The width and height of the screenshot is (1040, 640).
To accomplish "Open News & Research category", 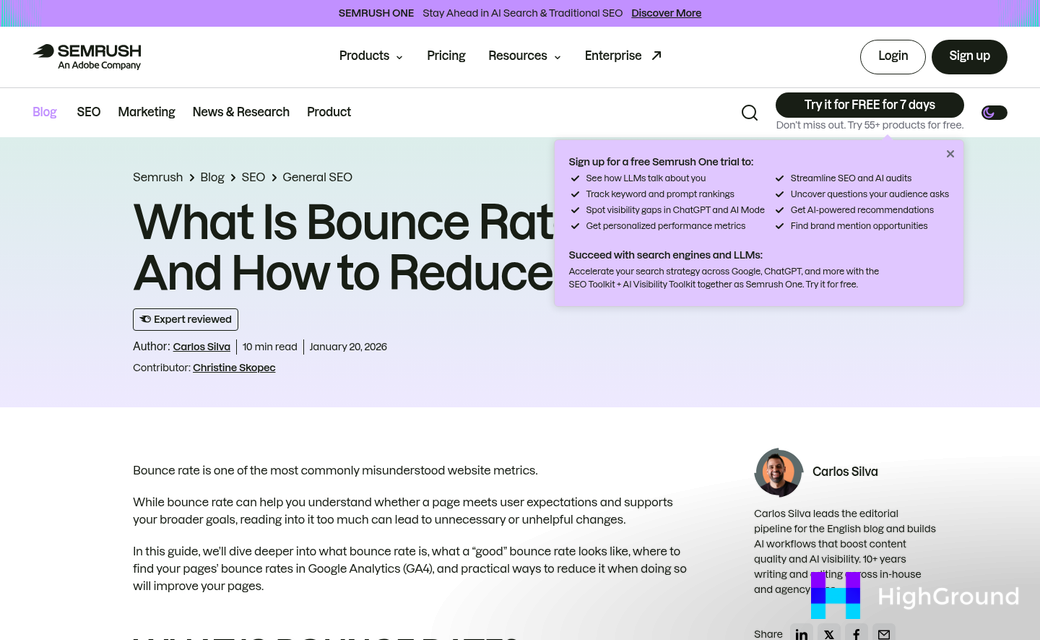I will click(241, 112).
